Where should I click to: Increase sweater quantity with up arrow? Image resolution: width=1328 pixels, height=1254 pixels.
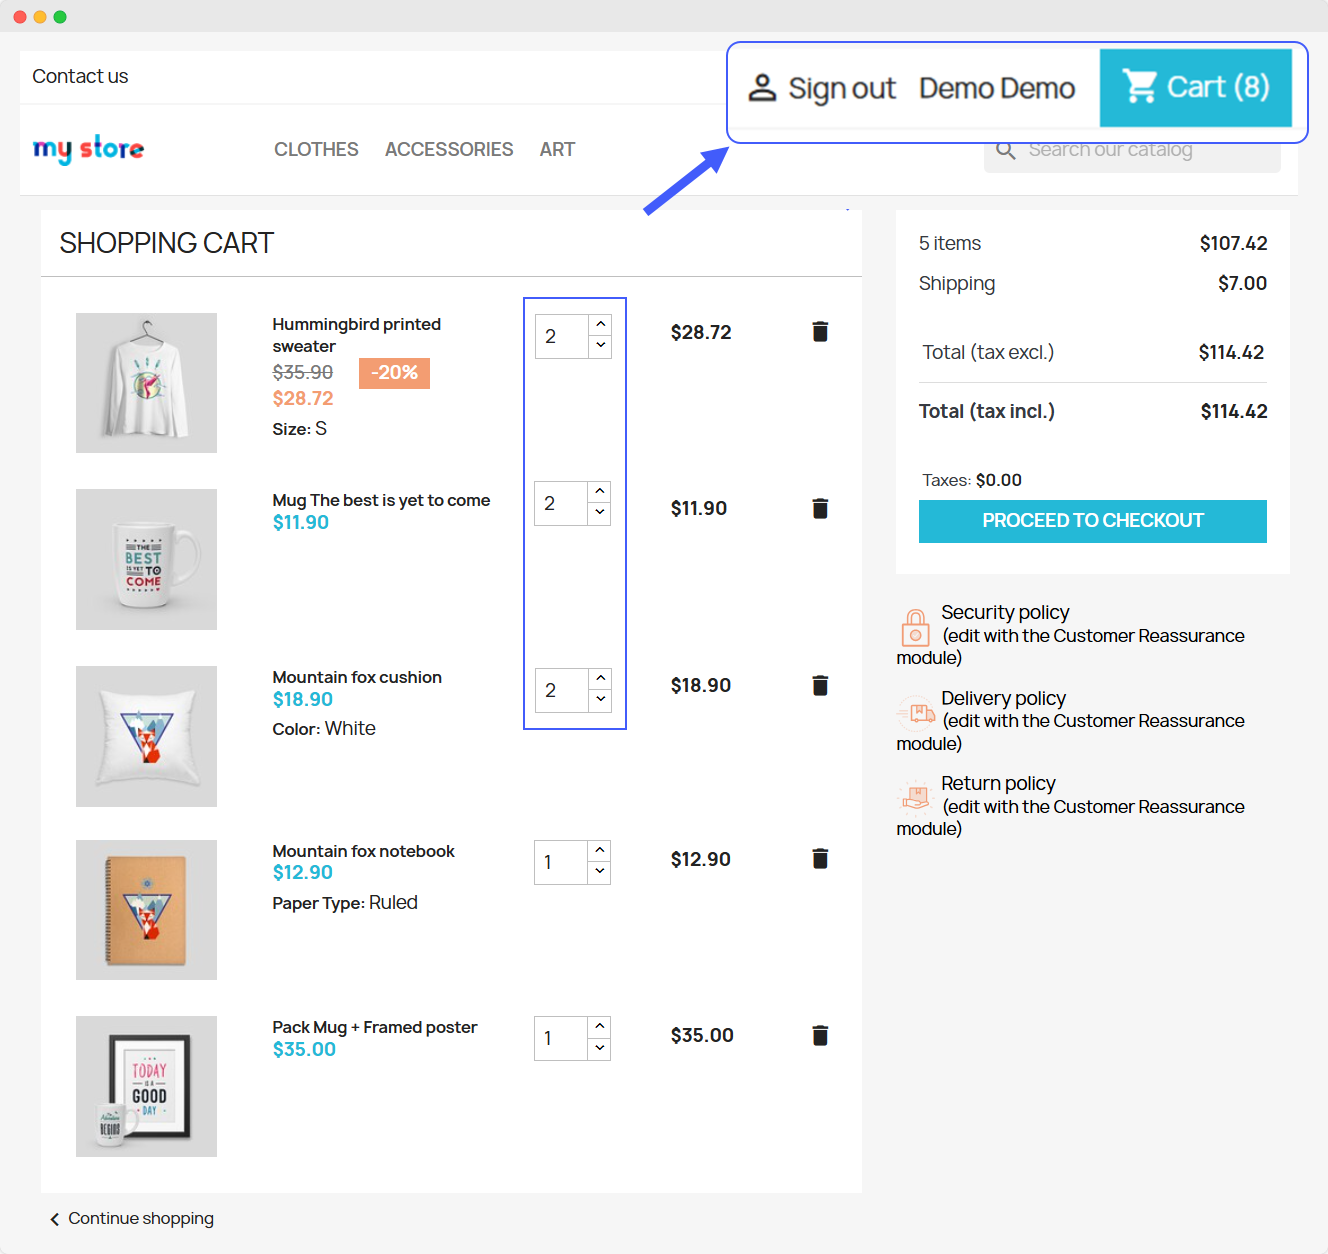click(600, 325)
